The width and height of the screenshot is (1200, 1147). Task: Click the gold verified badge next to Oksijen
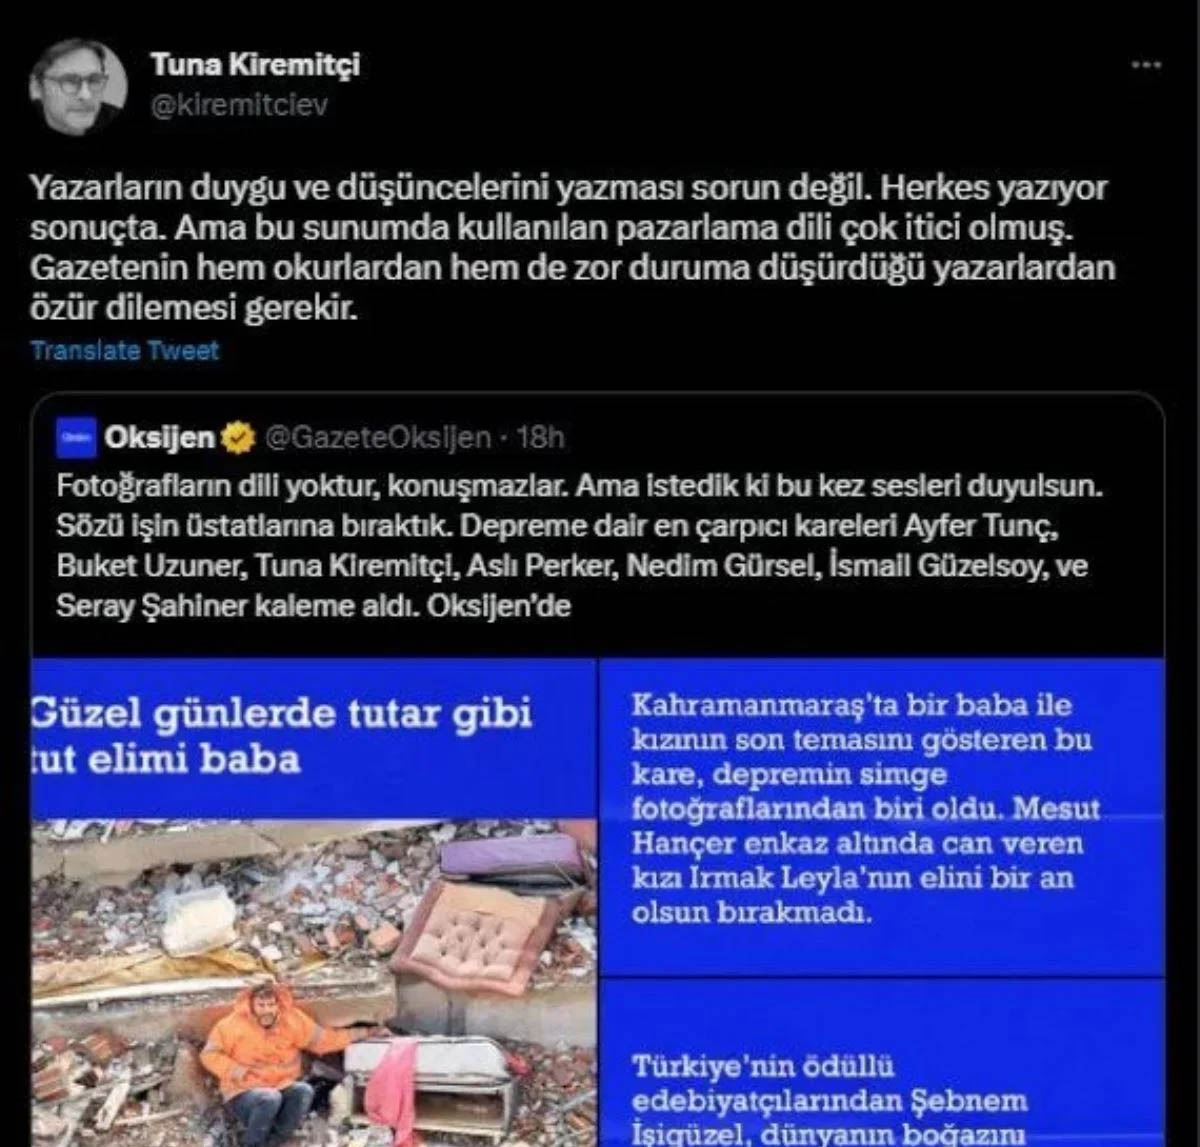[x=238, y=437]
